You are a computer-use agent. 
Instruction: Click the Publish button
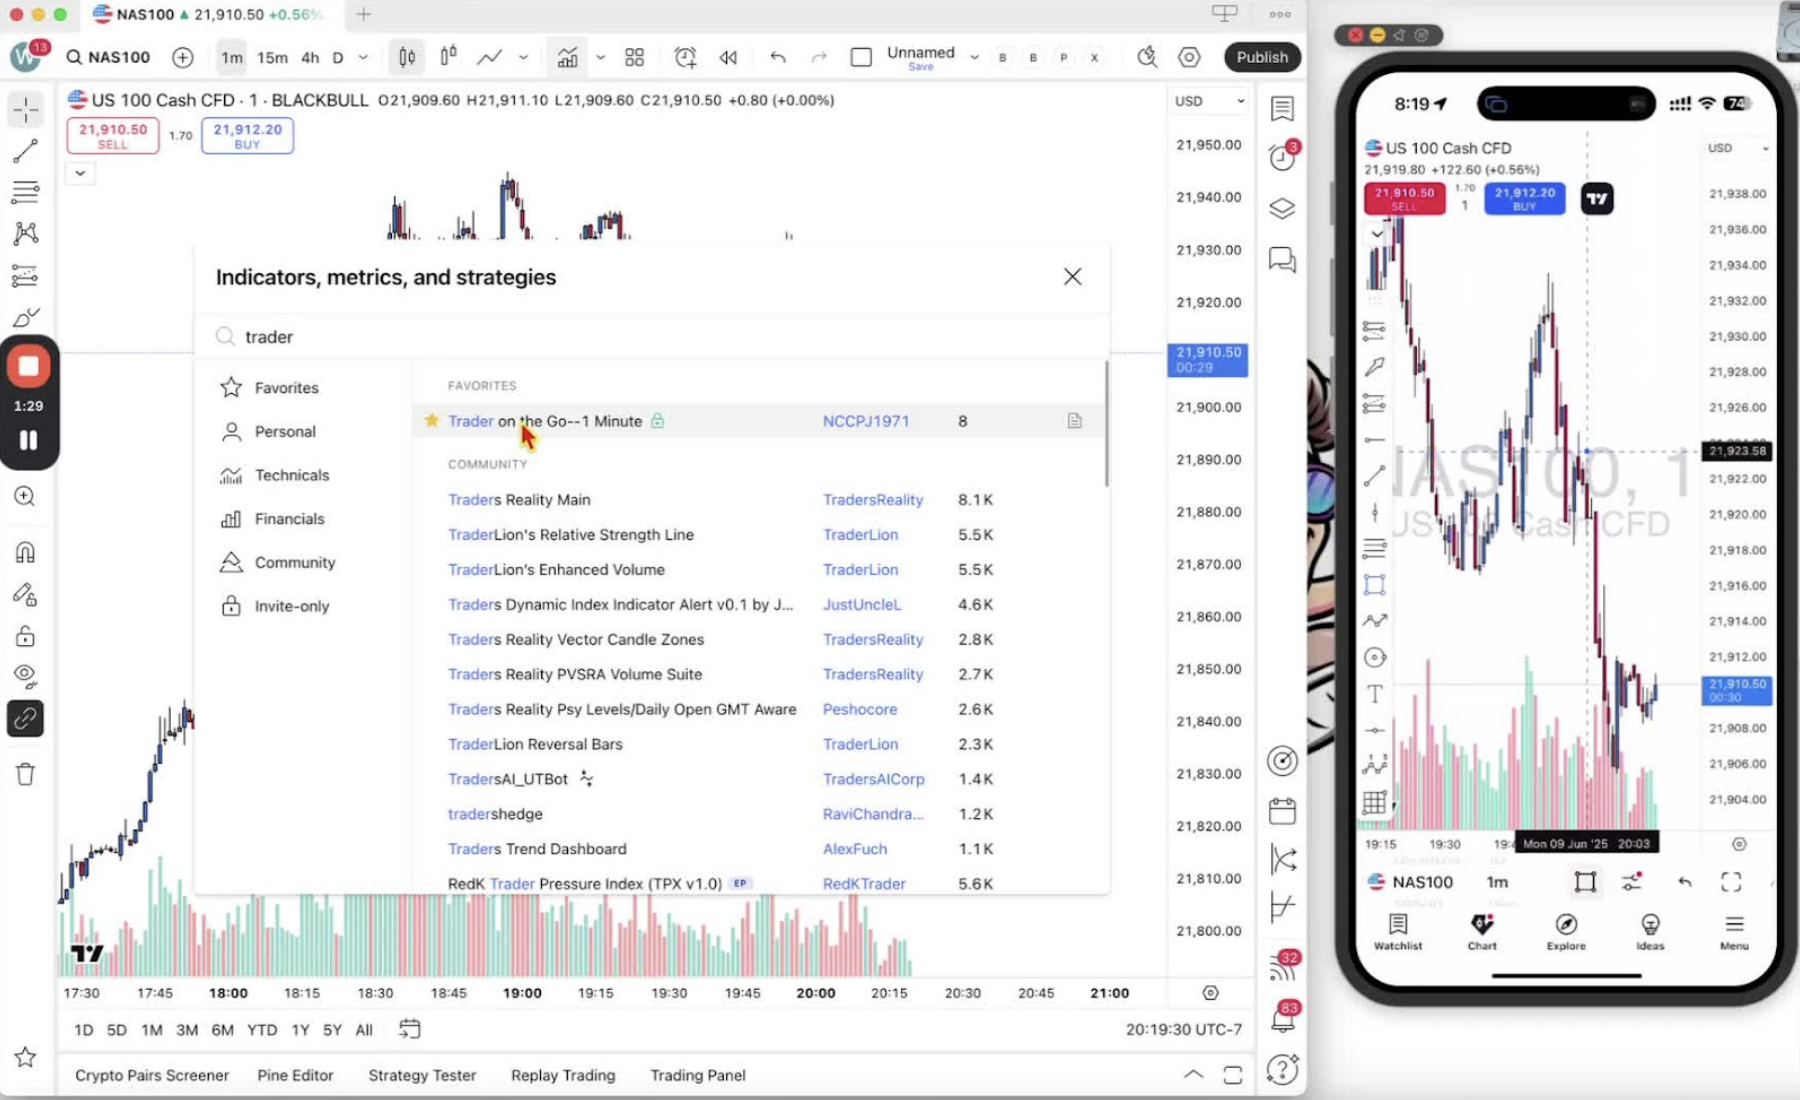point(1262,57)
